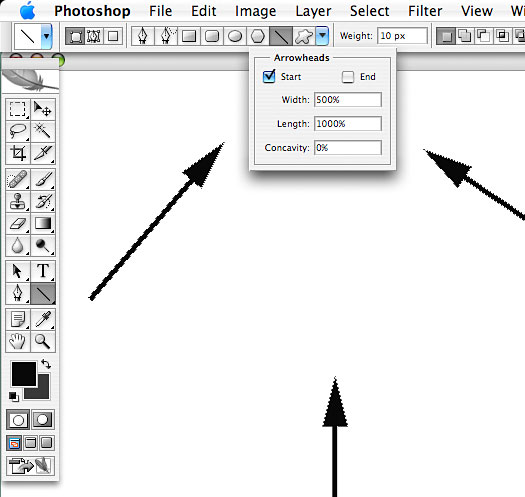The image size is (525, 497).
Task: Select the Blur tool
Action: [18, 245]
